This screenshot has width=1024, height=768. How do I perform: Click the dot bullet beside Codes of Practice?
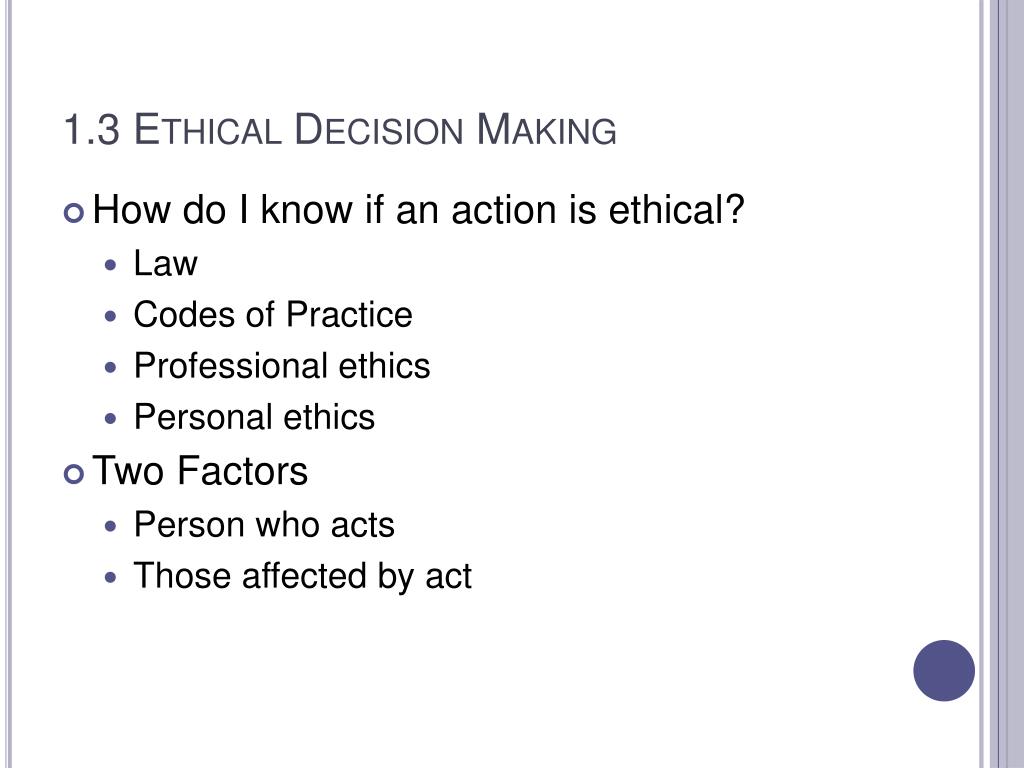pyautogui.click(x=111, y=317)
